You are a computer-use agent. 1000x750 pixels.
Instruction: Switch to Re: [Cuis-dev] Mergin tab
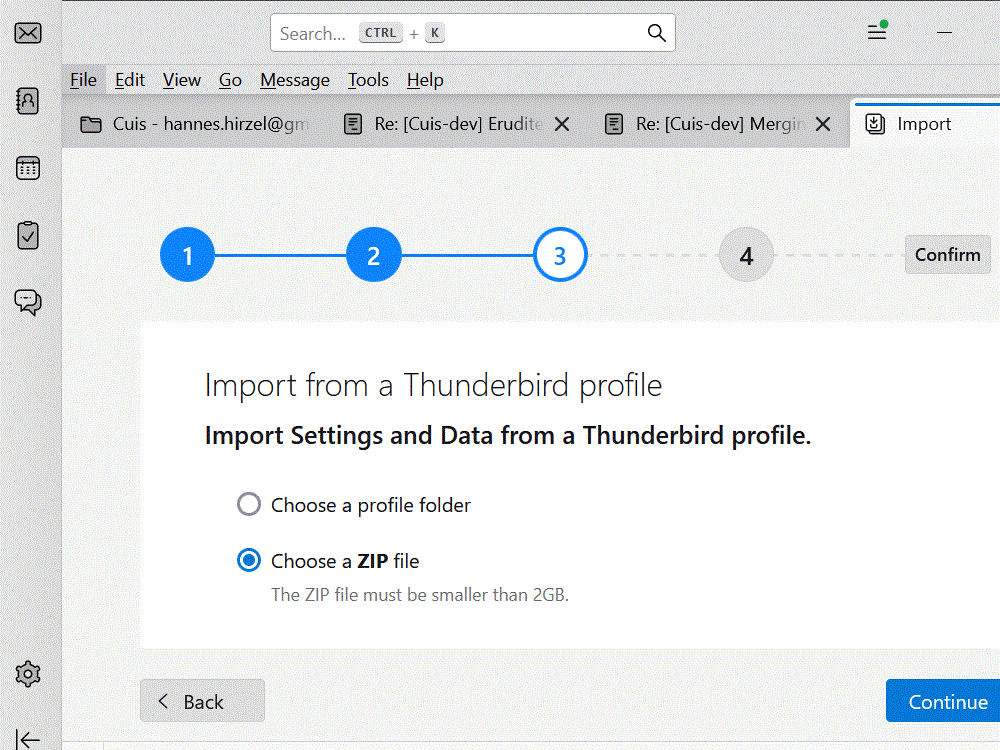coord(717,124)
